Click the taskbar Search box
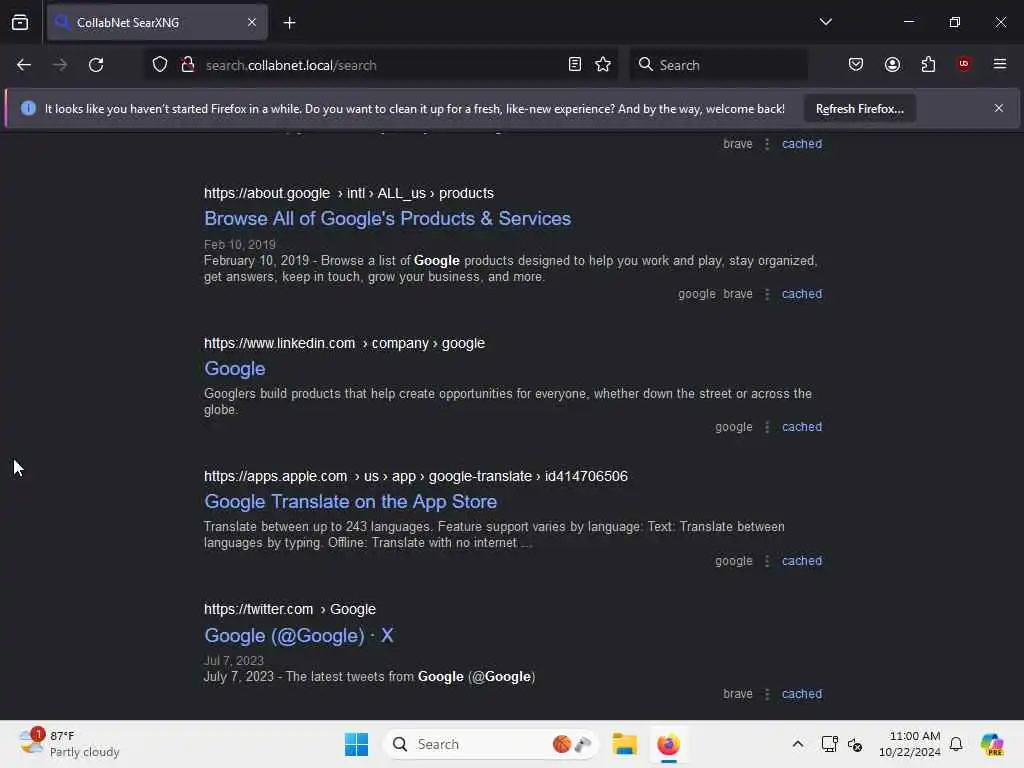 point(490,744)
